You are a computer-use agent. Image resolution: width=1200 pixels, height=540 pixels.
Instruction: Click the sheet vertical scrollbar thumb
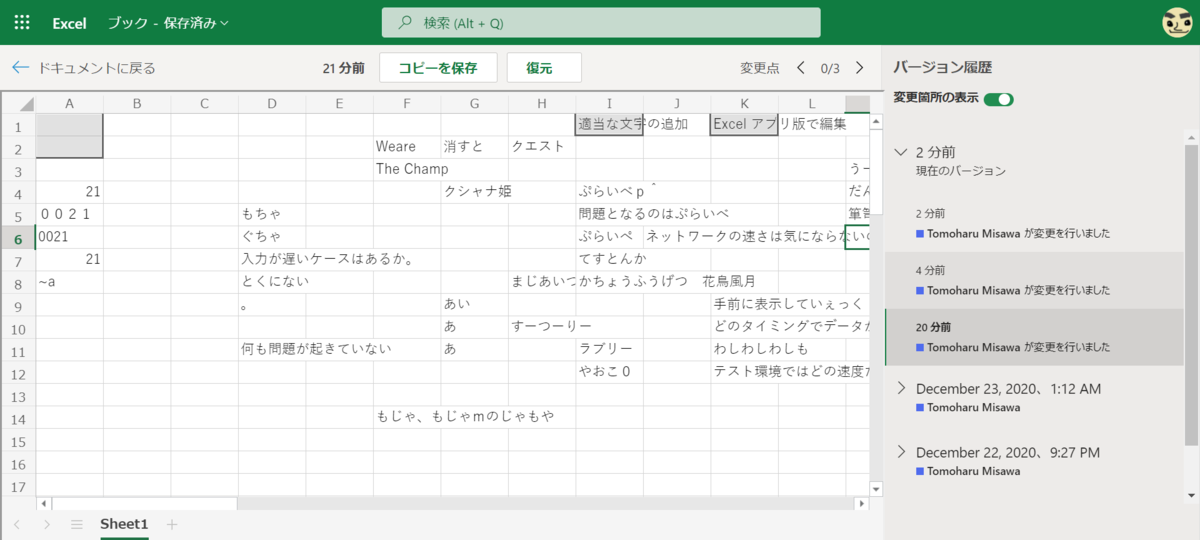tap(877, 172)
